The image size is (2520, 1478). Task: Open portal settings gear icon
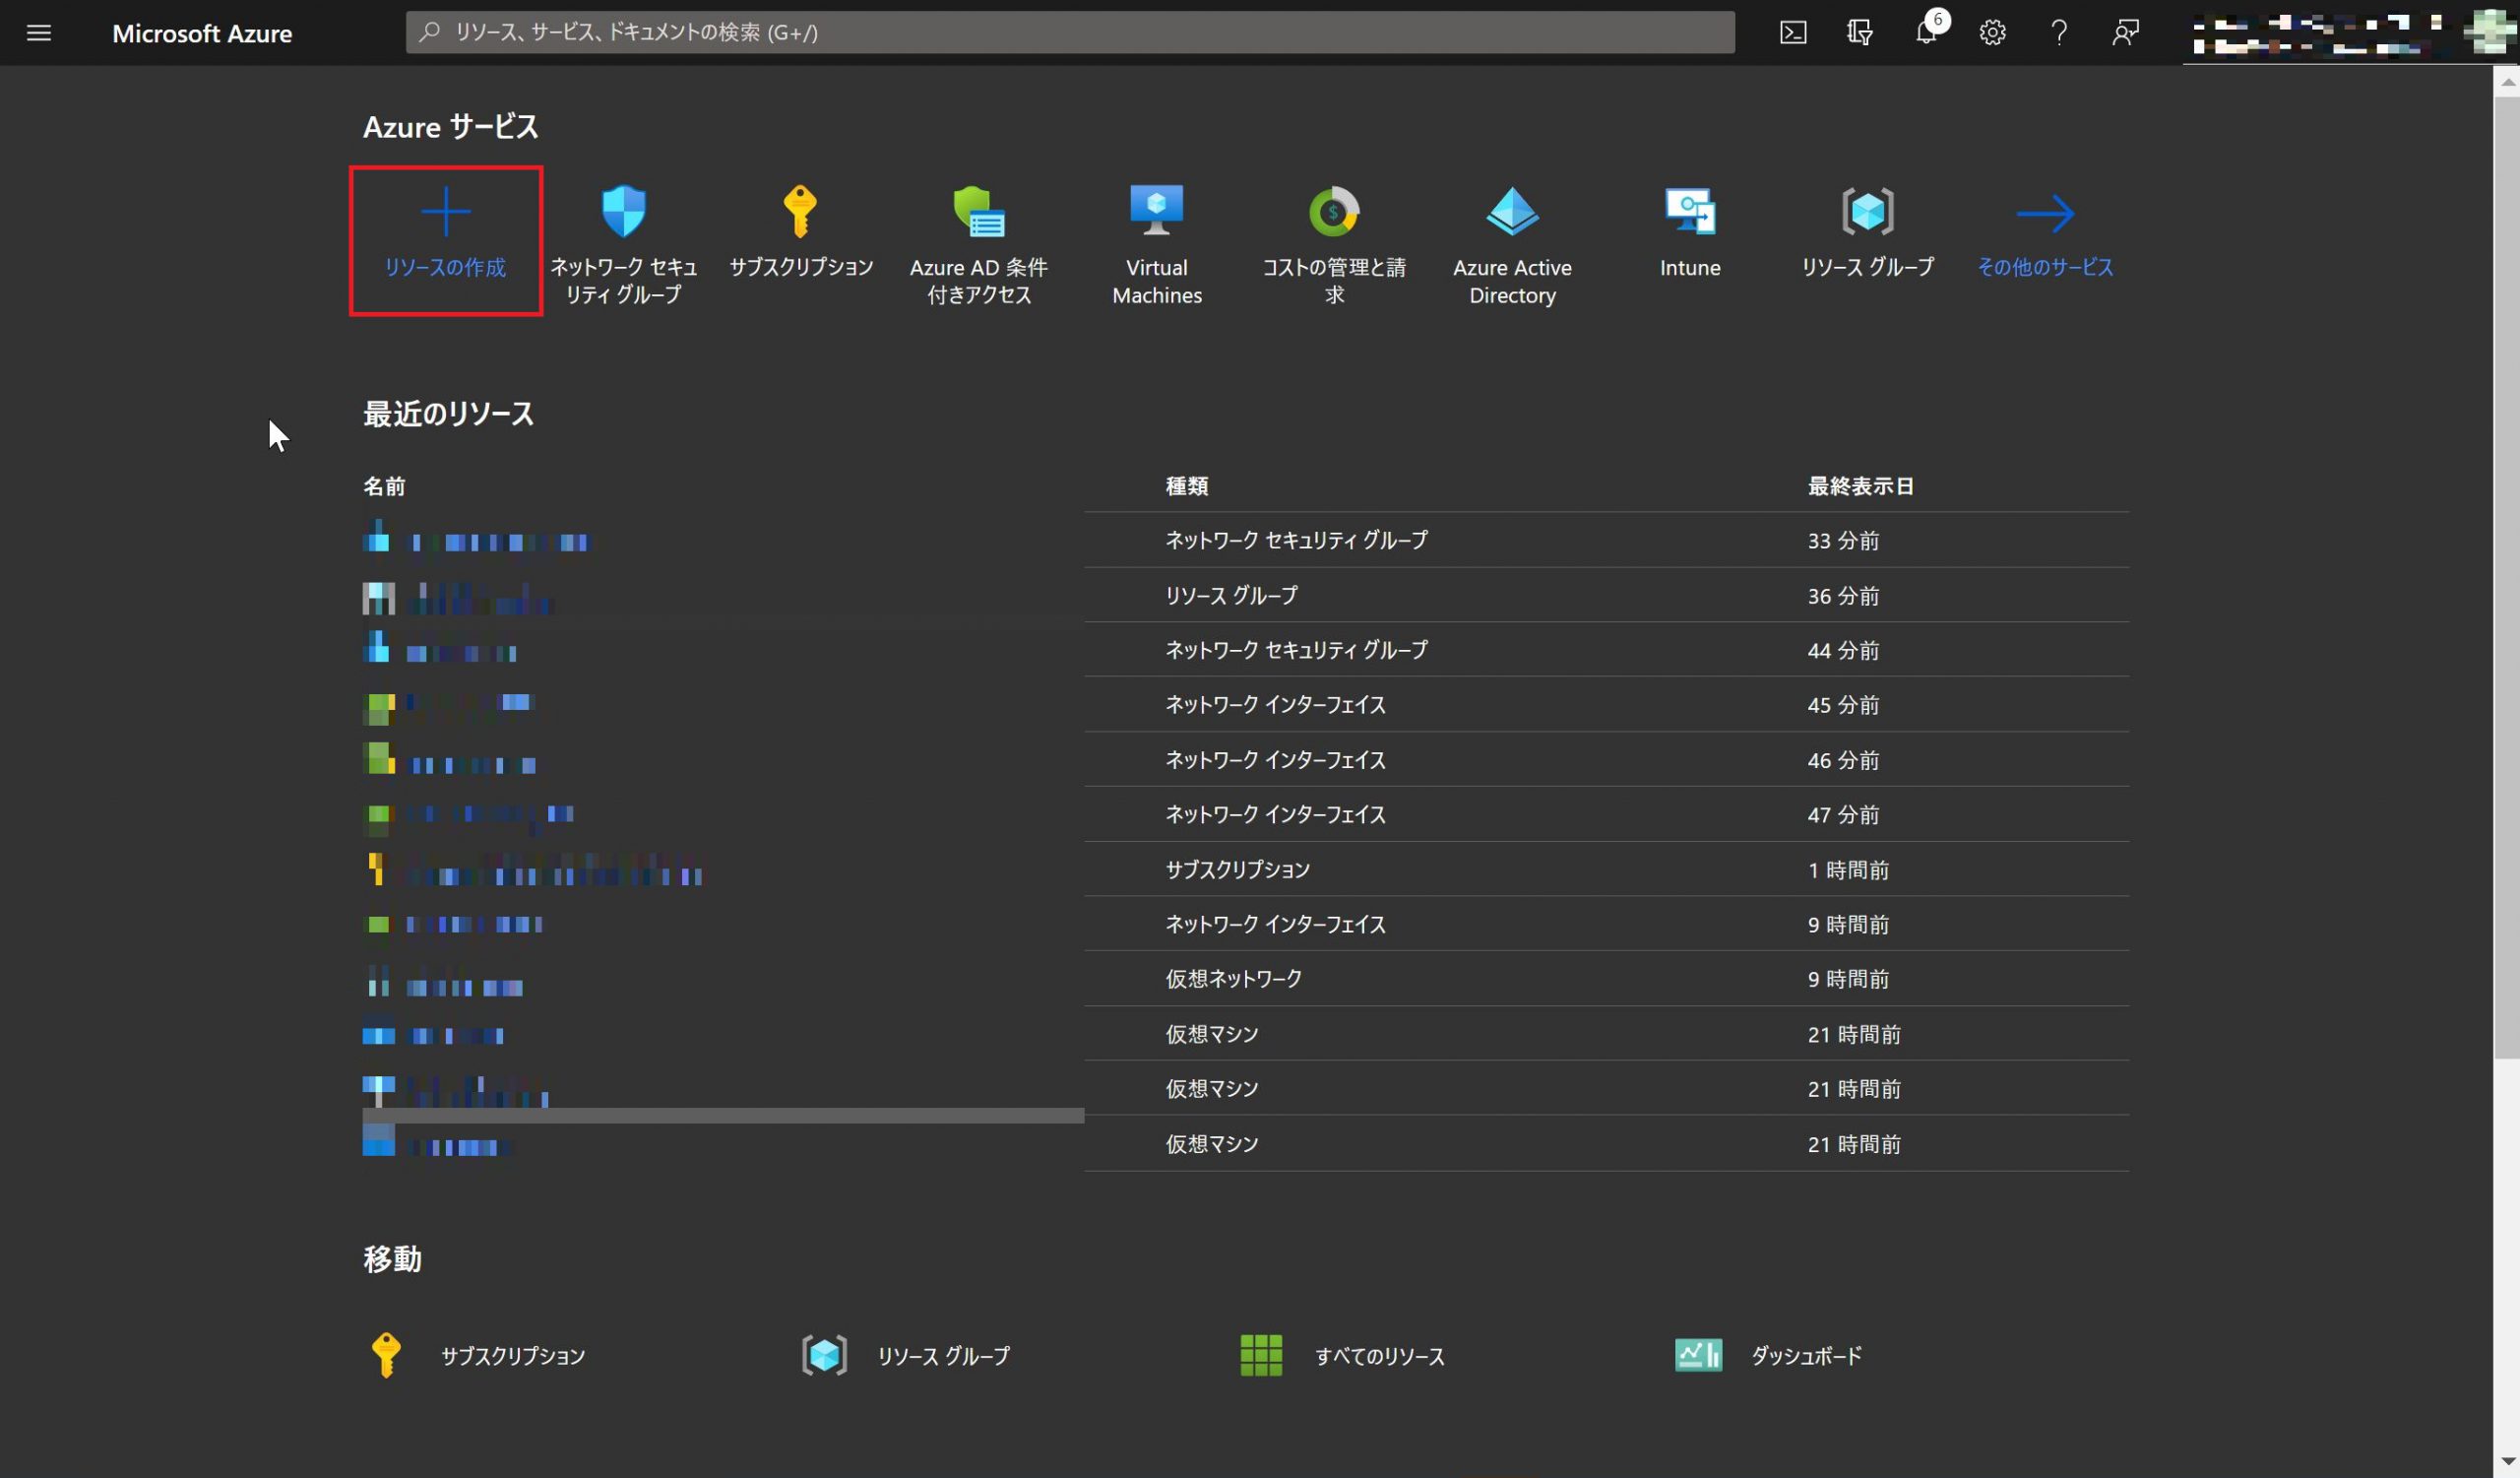tap(1991, 33)
